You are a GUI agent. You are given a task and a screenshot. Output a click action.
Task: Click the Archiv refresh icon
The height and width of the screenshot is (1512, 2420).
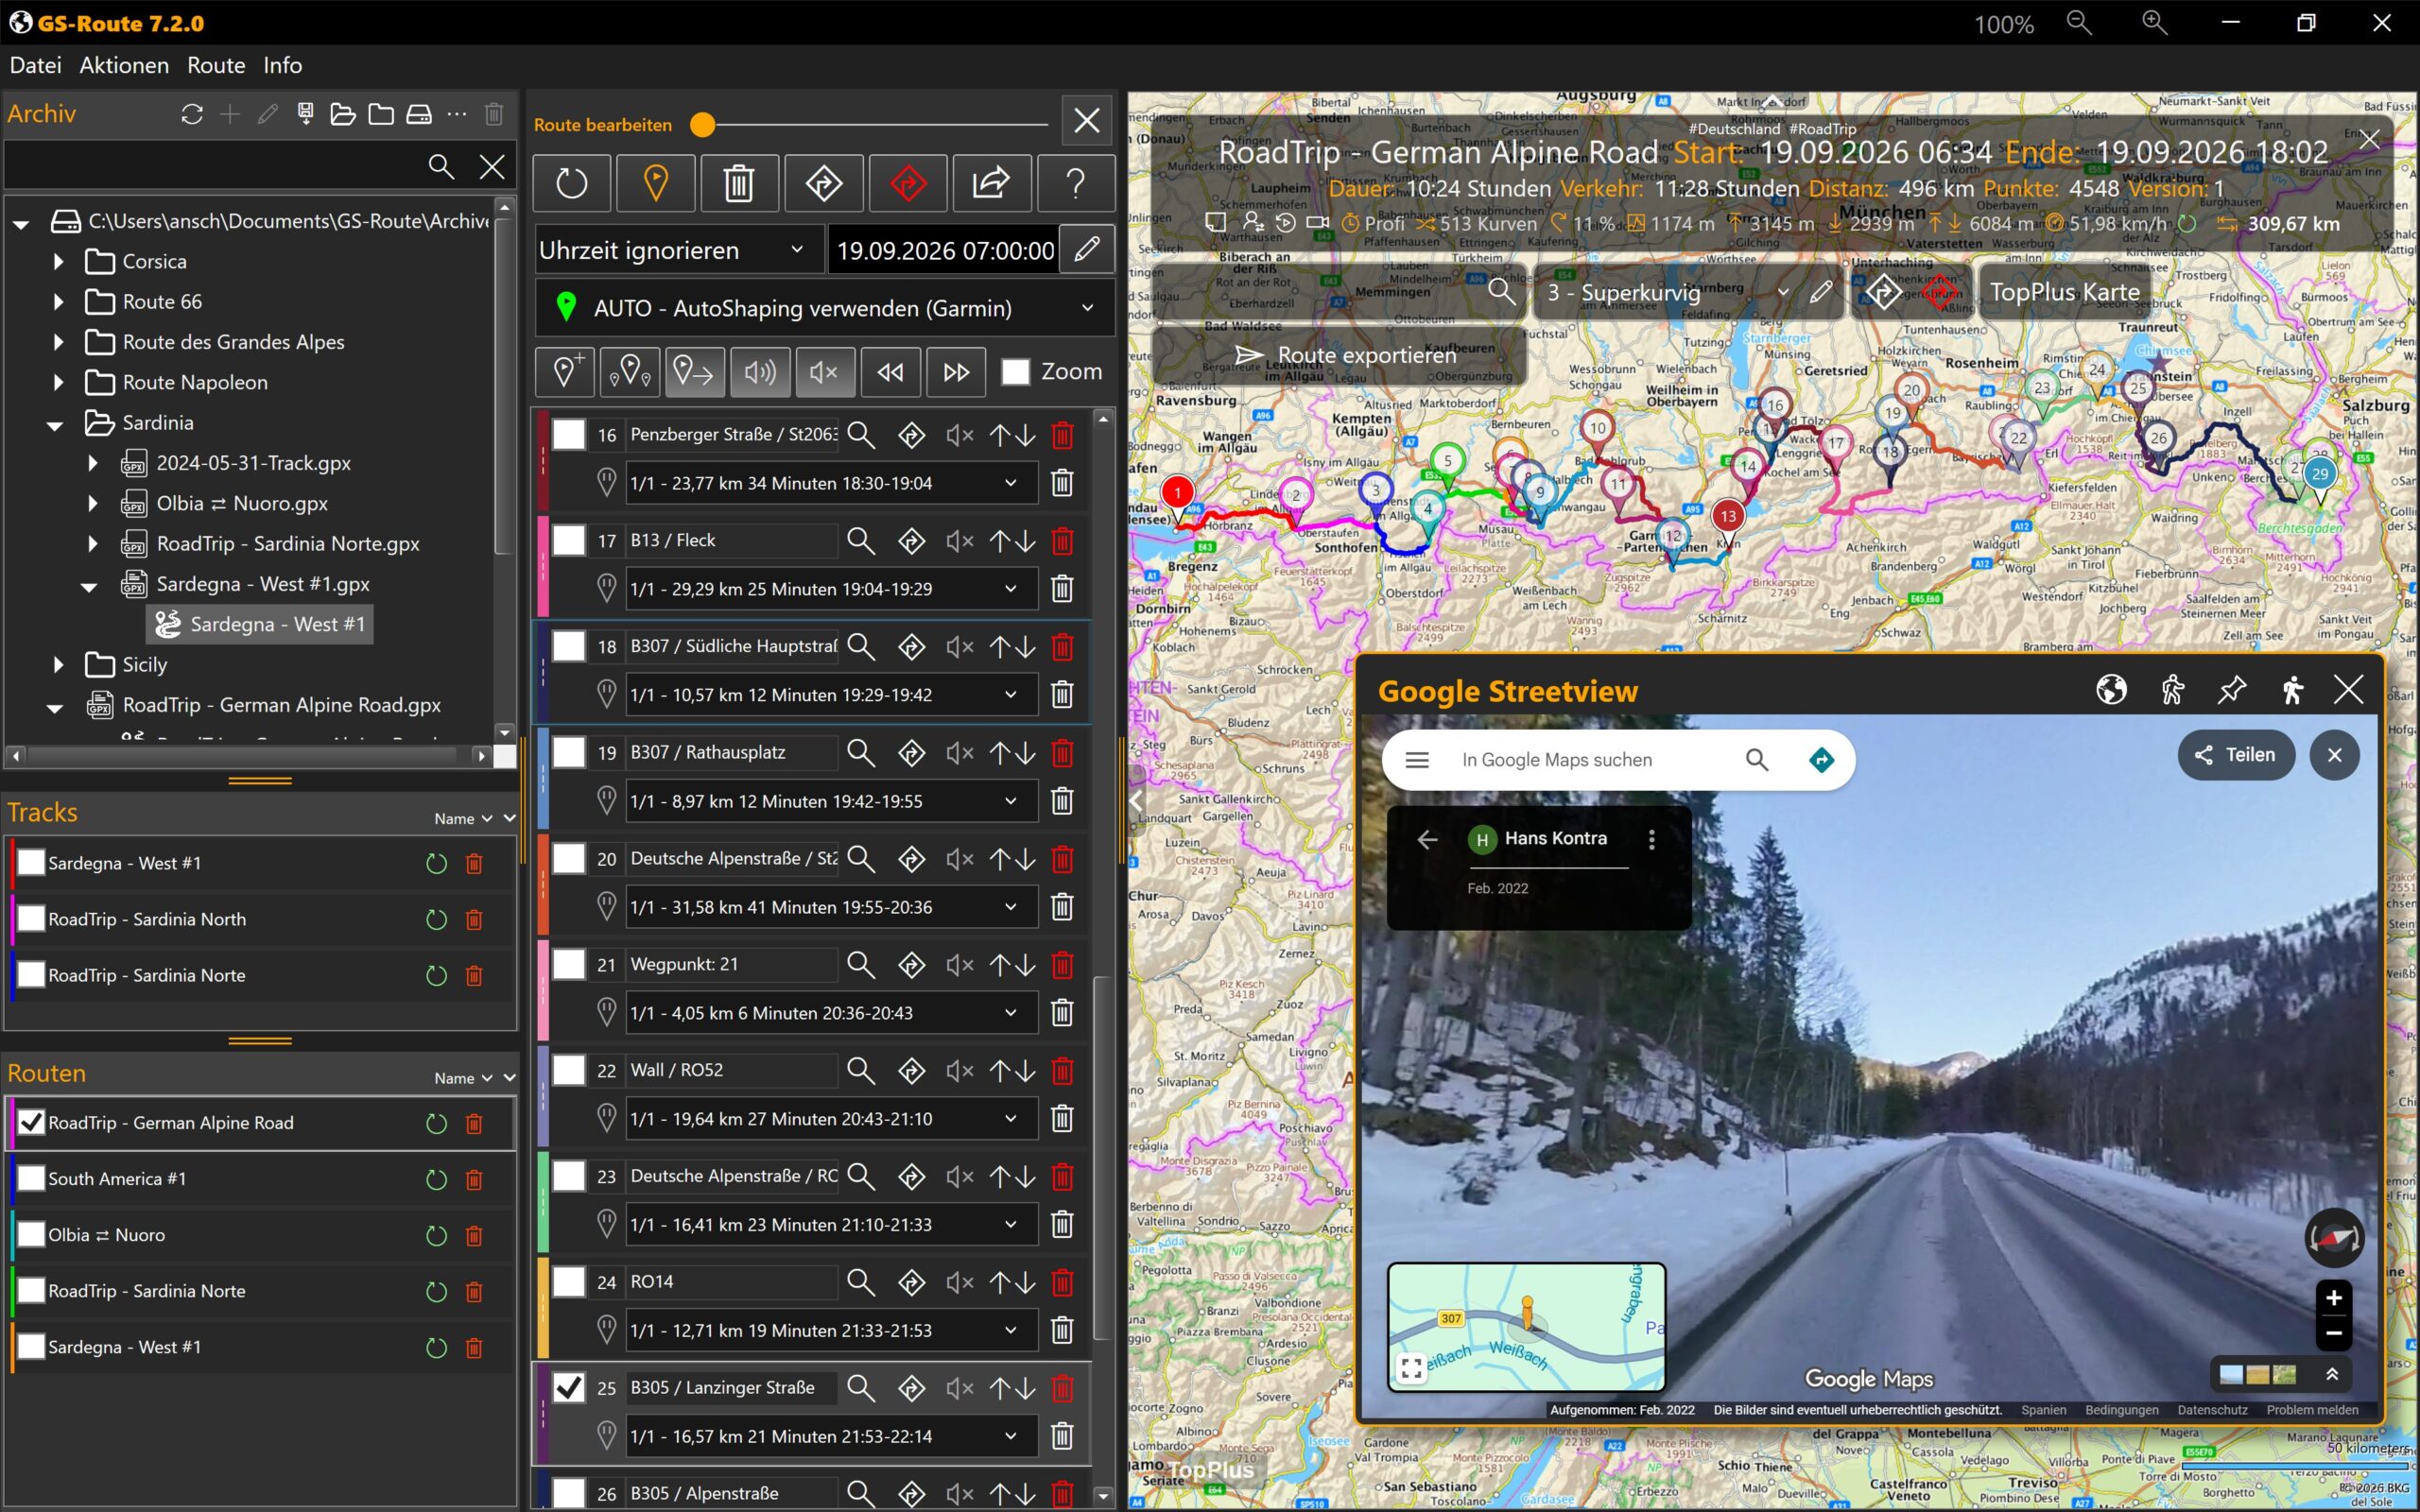[x=192, y=114]
